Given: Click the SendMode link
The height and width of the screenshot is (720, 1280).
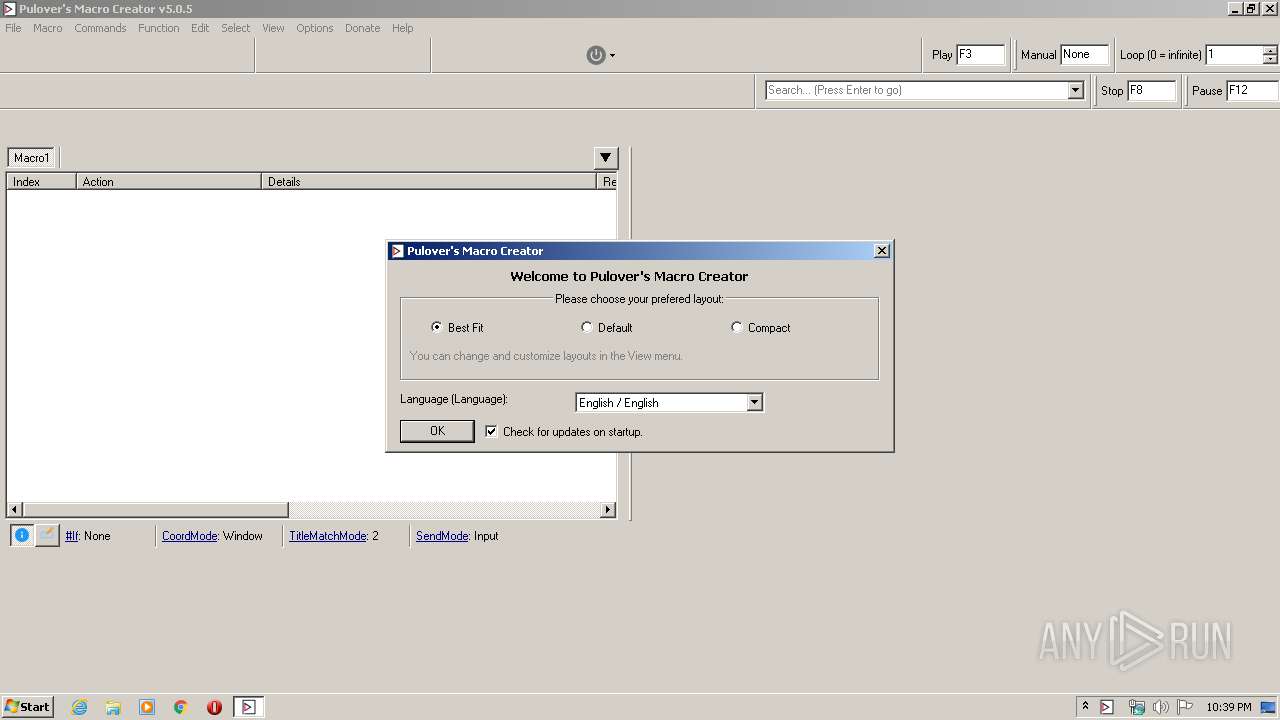Looking at the screenshot, I should point(442,536).
